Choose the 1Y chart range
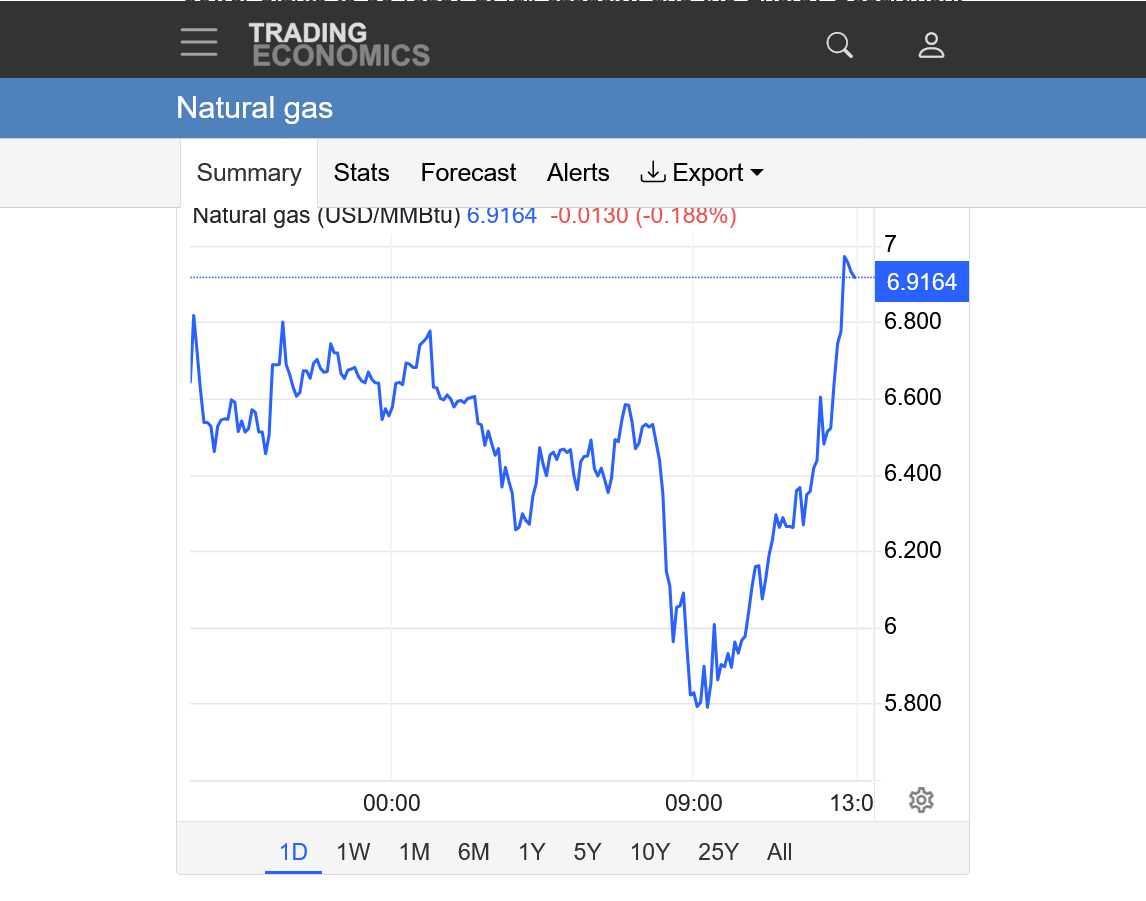 point(531,852)
